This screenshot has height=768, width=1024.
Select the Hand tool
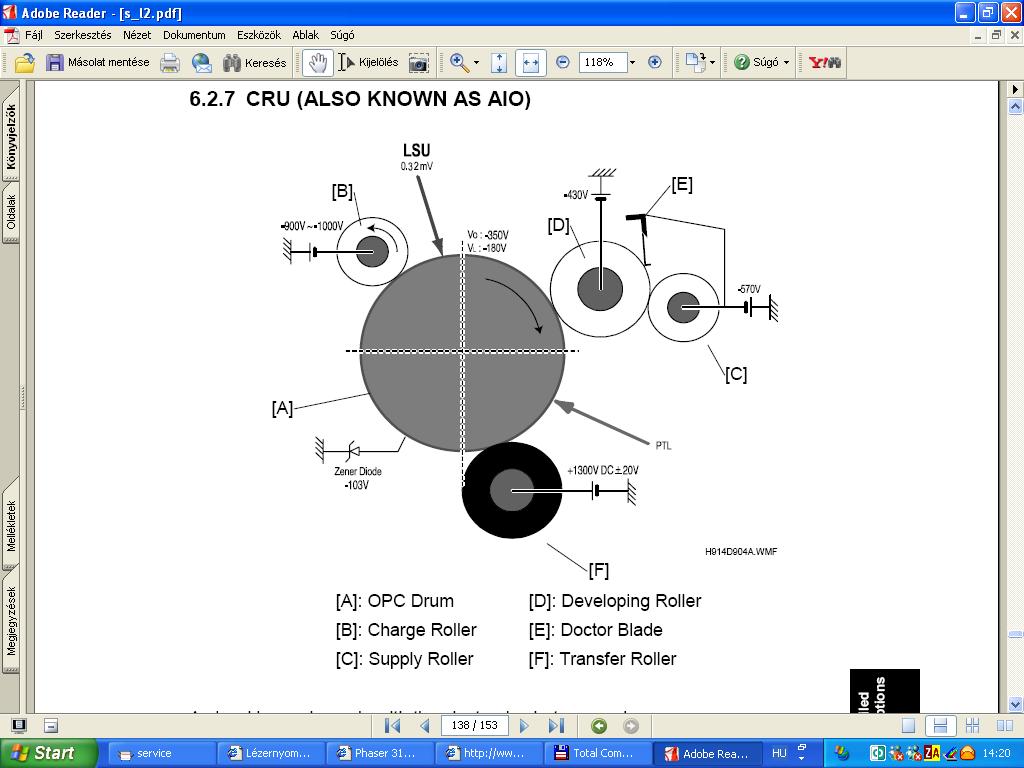click(x=317, y=63)
